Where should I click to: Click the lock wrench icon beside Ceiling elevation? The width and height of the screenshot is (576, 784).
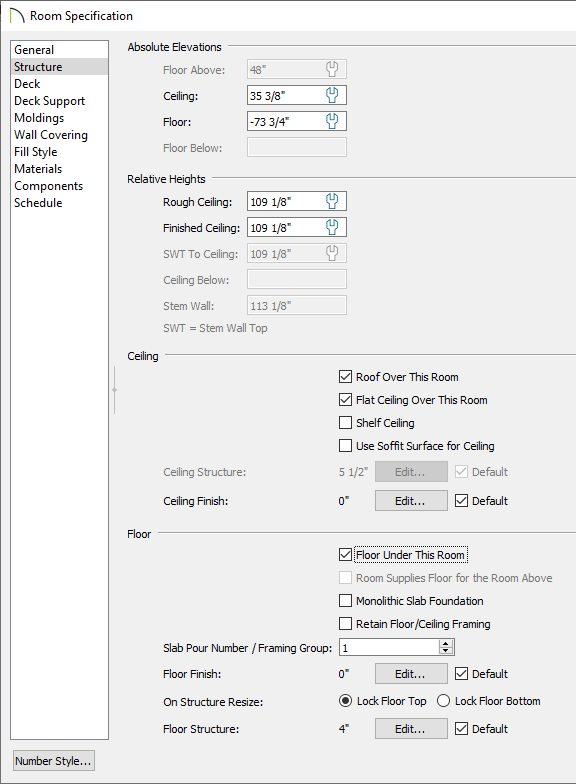tap(332, 95)
